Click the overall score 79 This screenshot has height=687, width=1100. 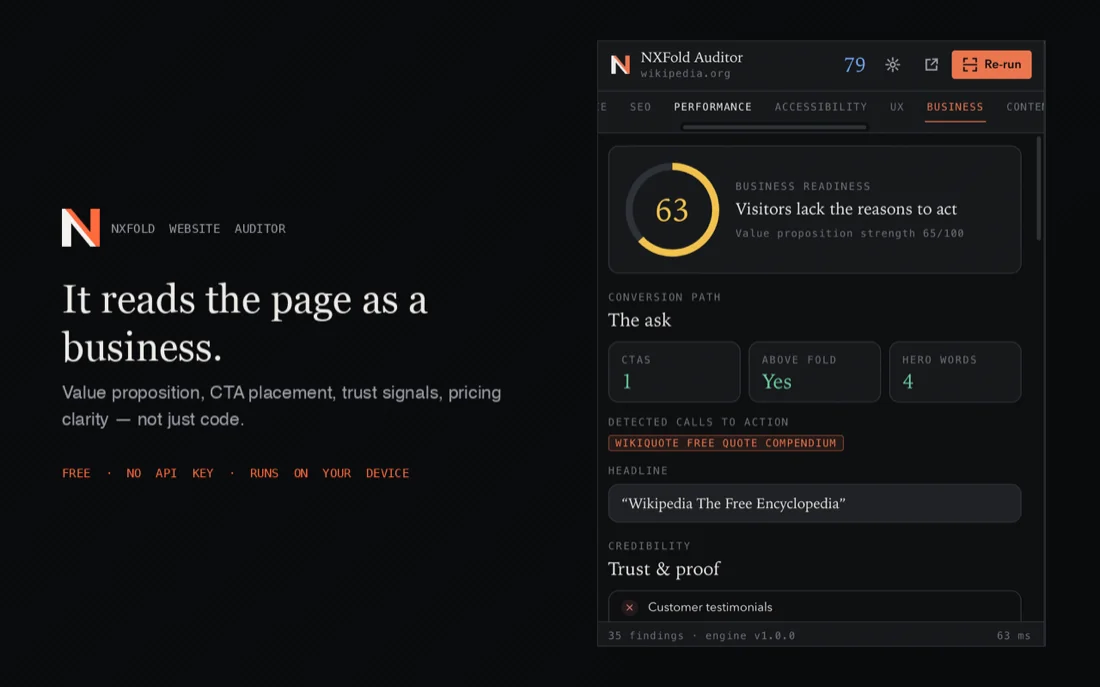pyautogui.click(x=854, y=65)
